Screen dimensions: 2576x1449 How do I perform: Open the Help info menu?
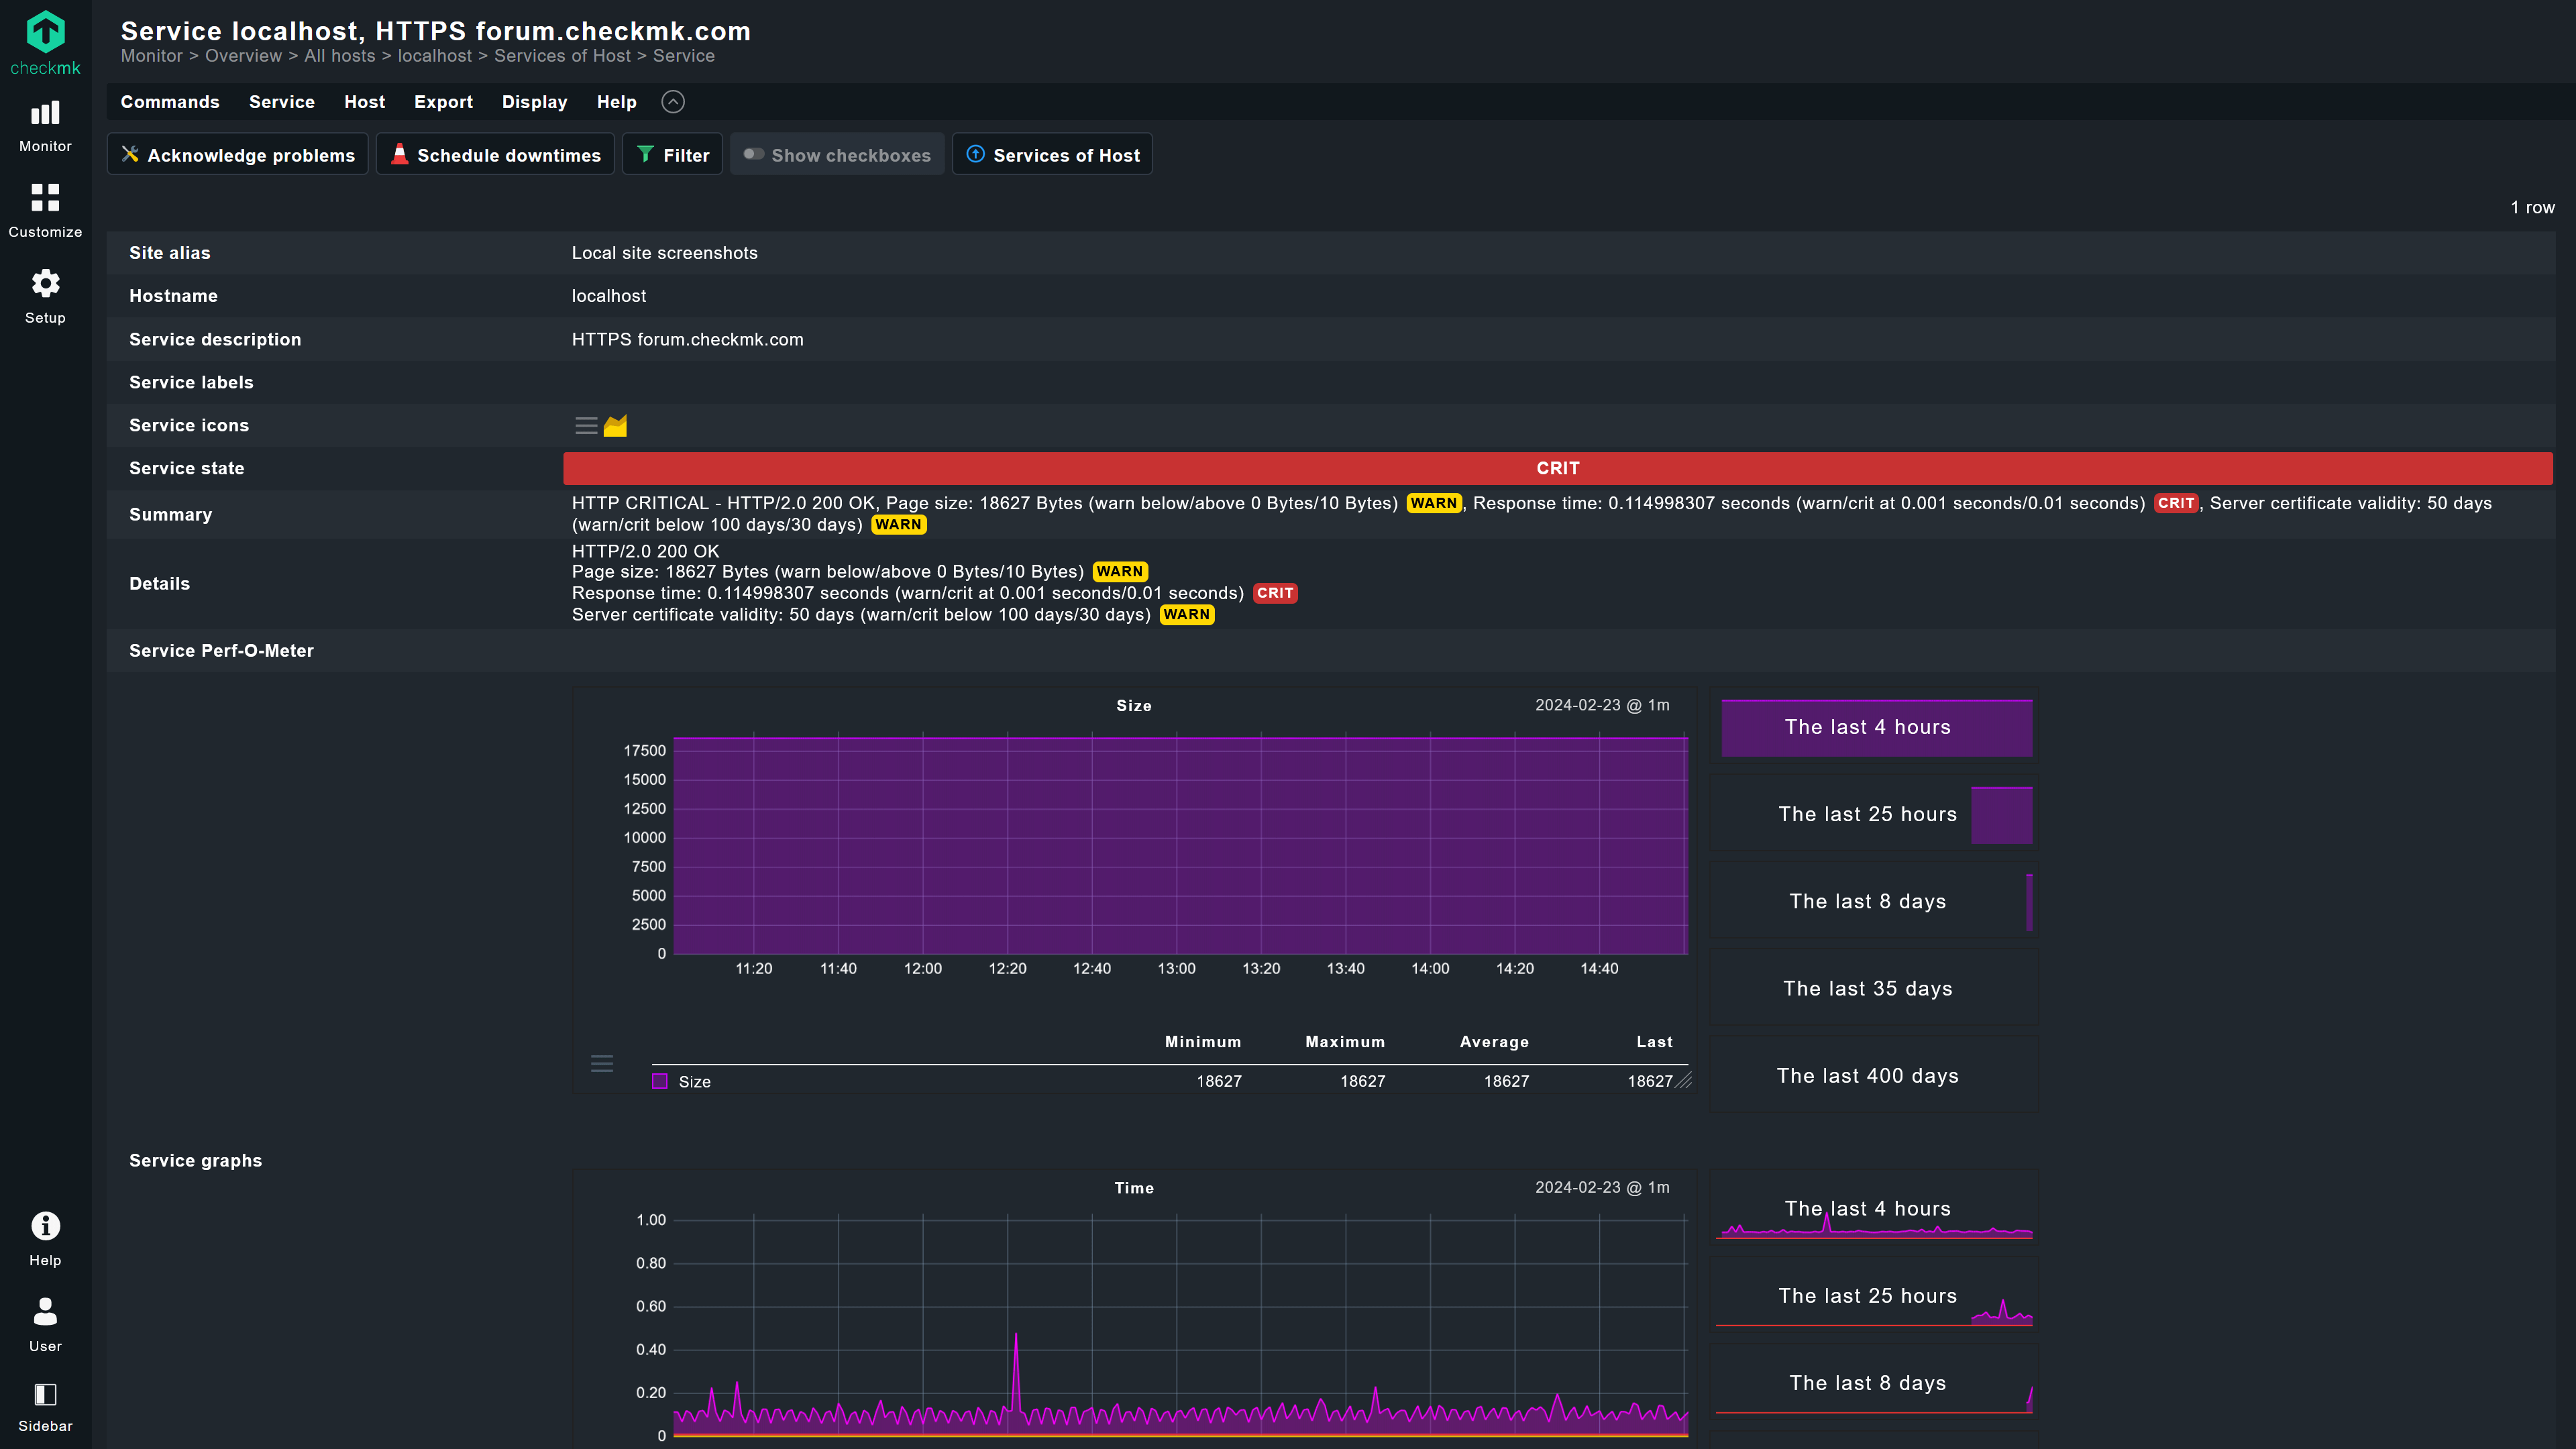click(x=45, y=1239)
